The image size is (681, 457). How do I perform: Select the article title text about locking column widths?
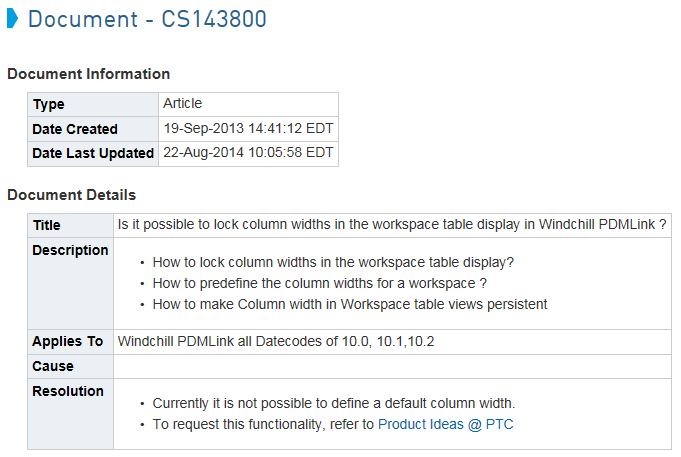tap(392, 225)
